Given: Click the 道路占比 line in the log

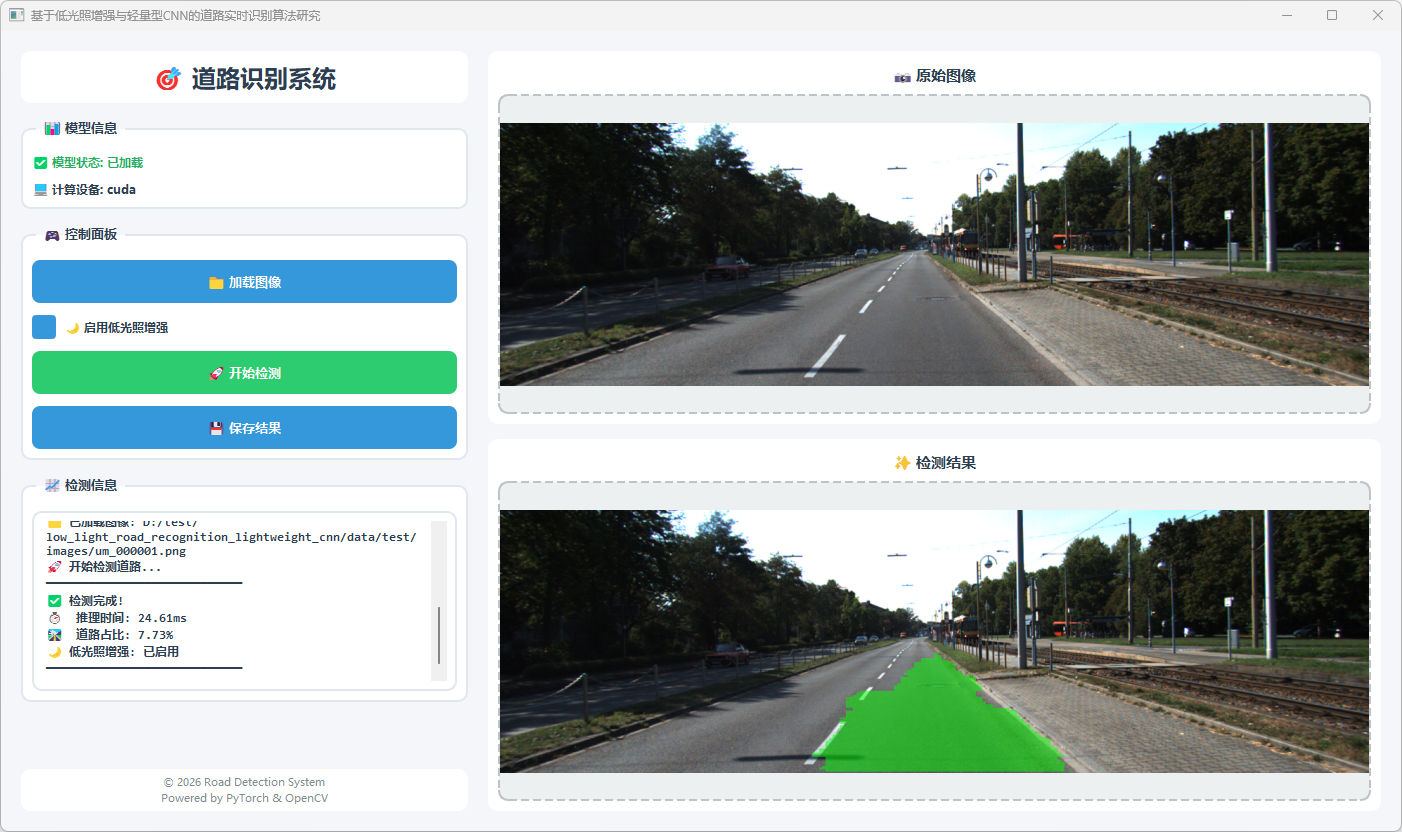Looking at the screenshot, I should tap(123, 635).
